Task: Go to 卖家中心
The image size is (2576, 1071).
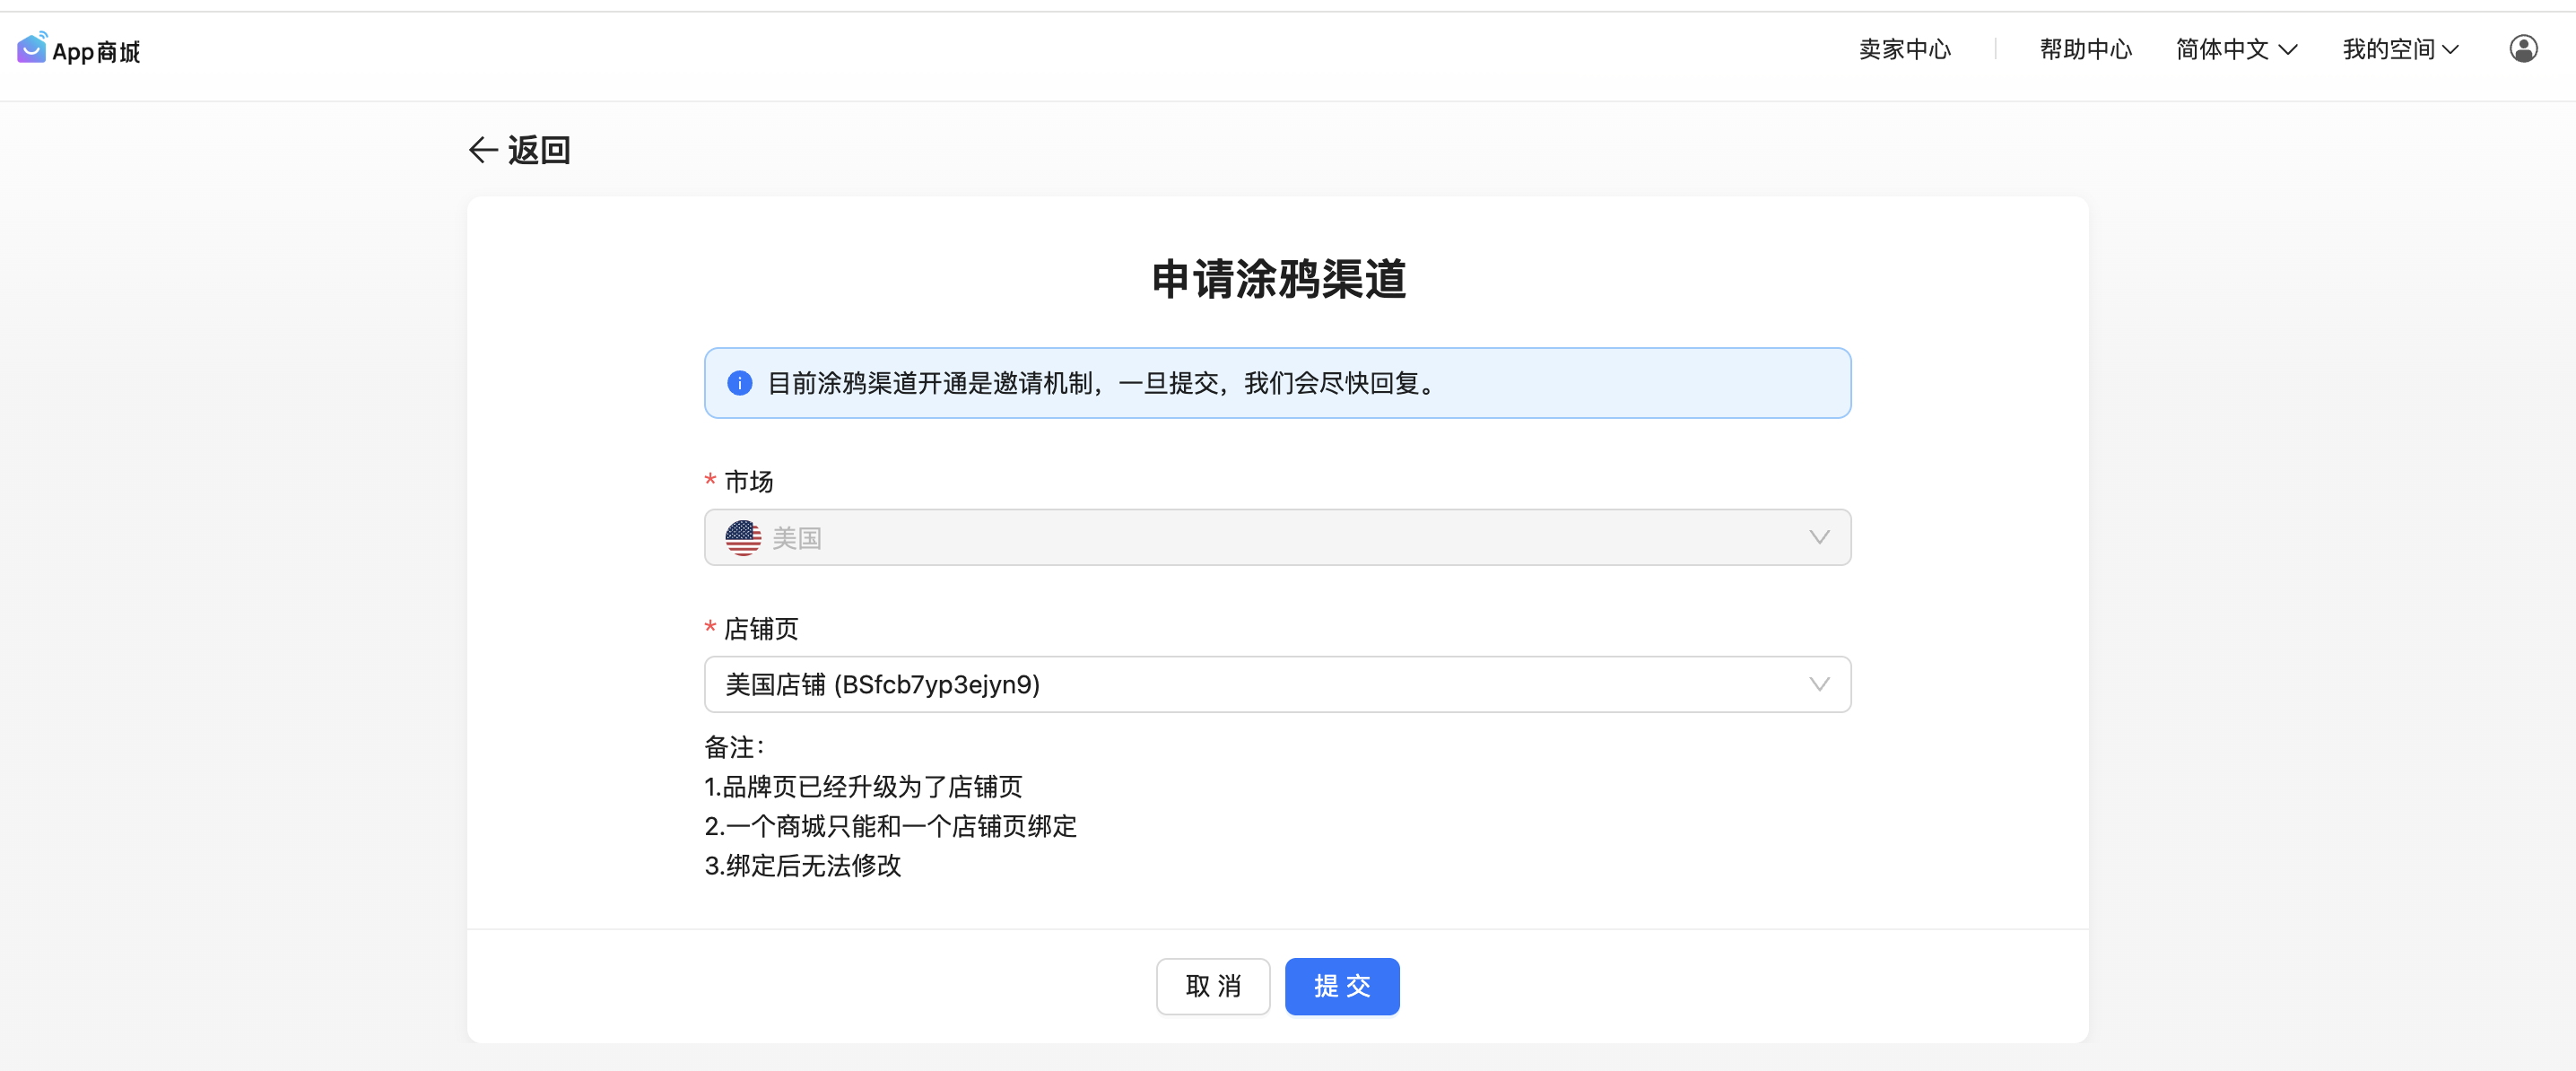Action: click(x=1904, y=50)
